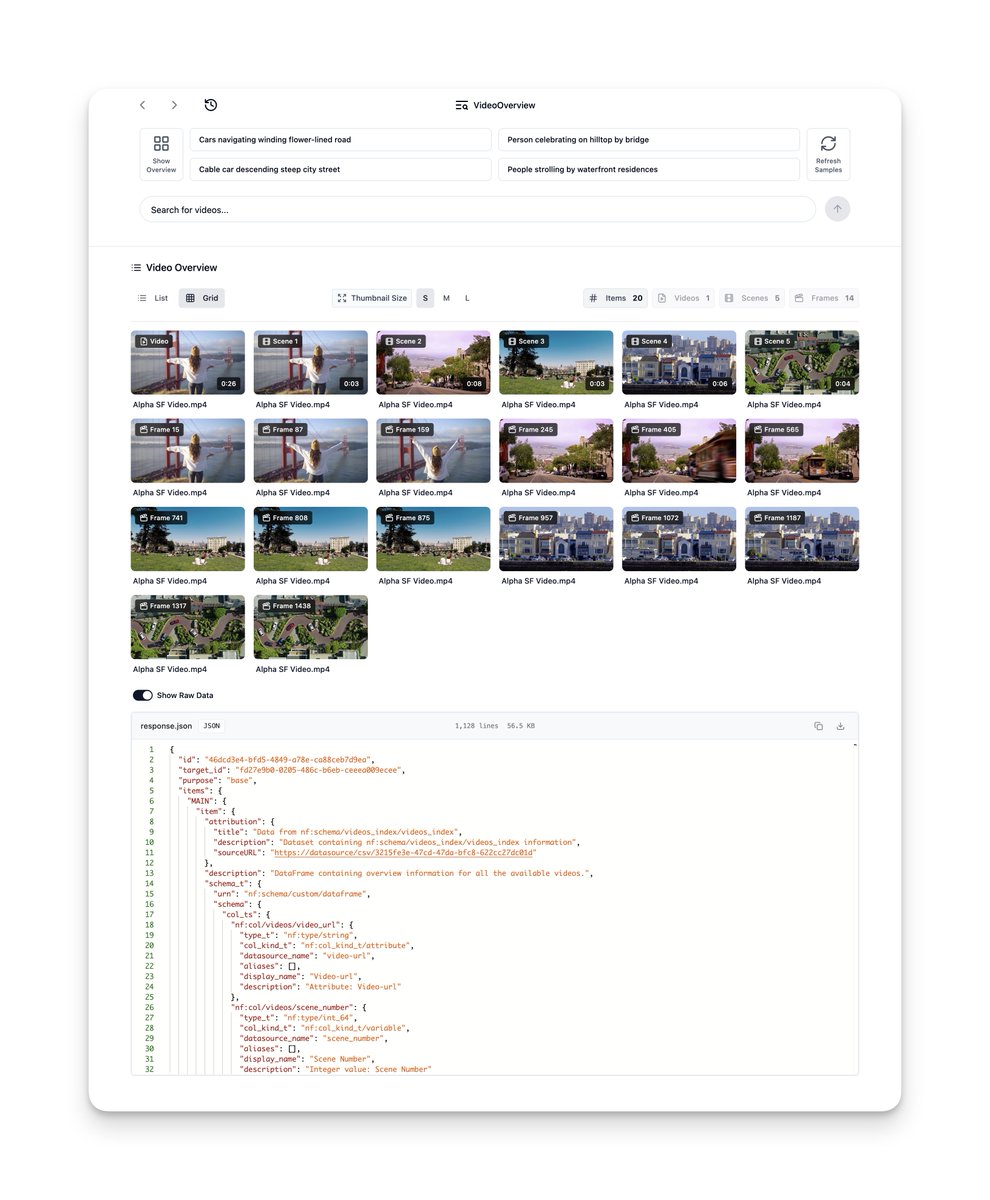Pick 'Cars navigating winding flower-lined road' sample
Viewport: 990px width, 1200px height.
point(340,140)
